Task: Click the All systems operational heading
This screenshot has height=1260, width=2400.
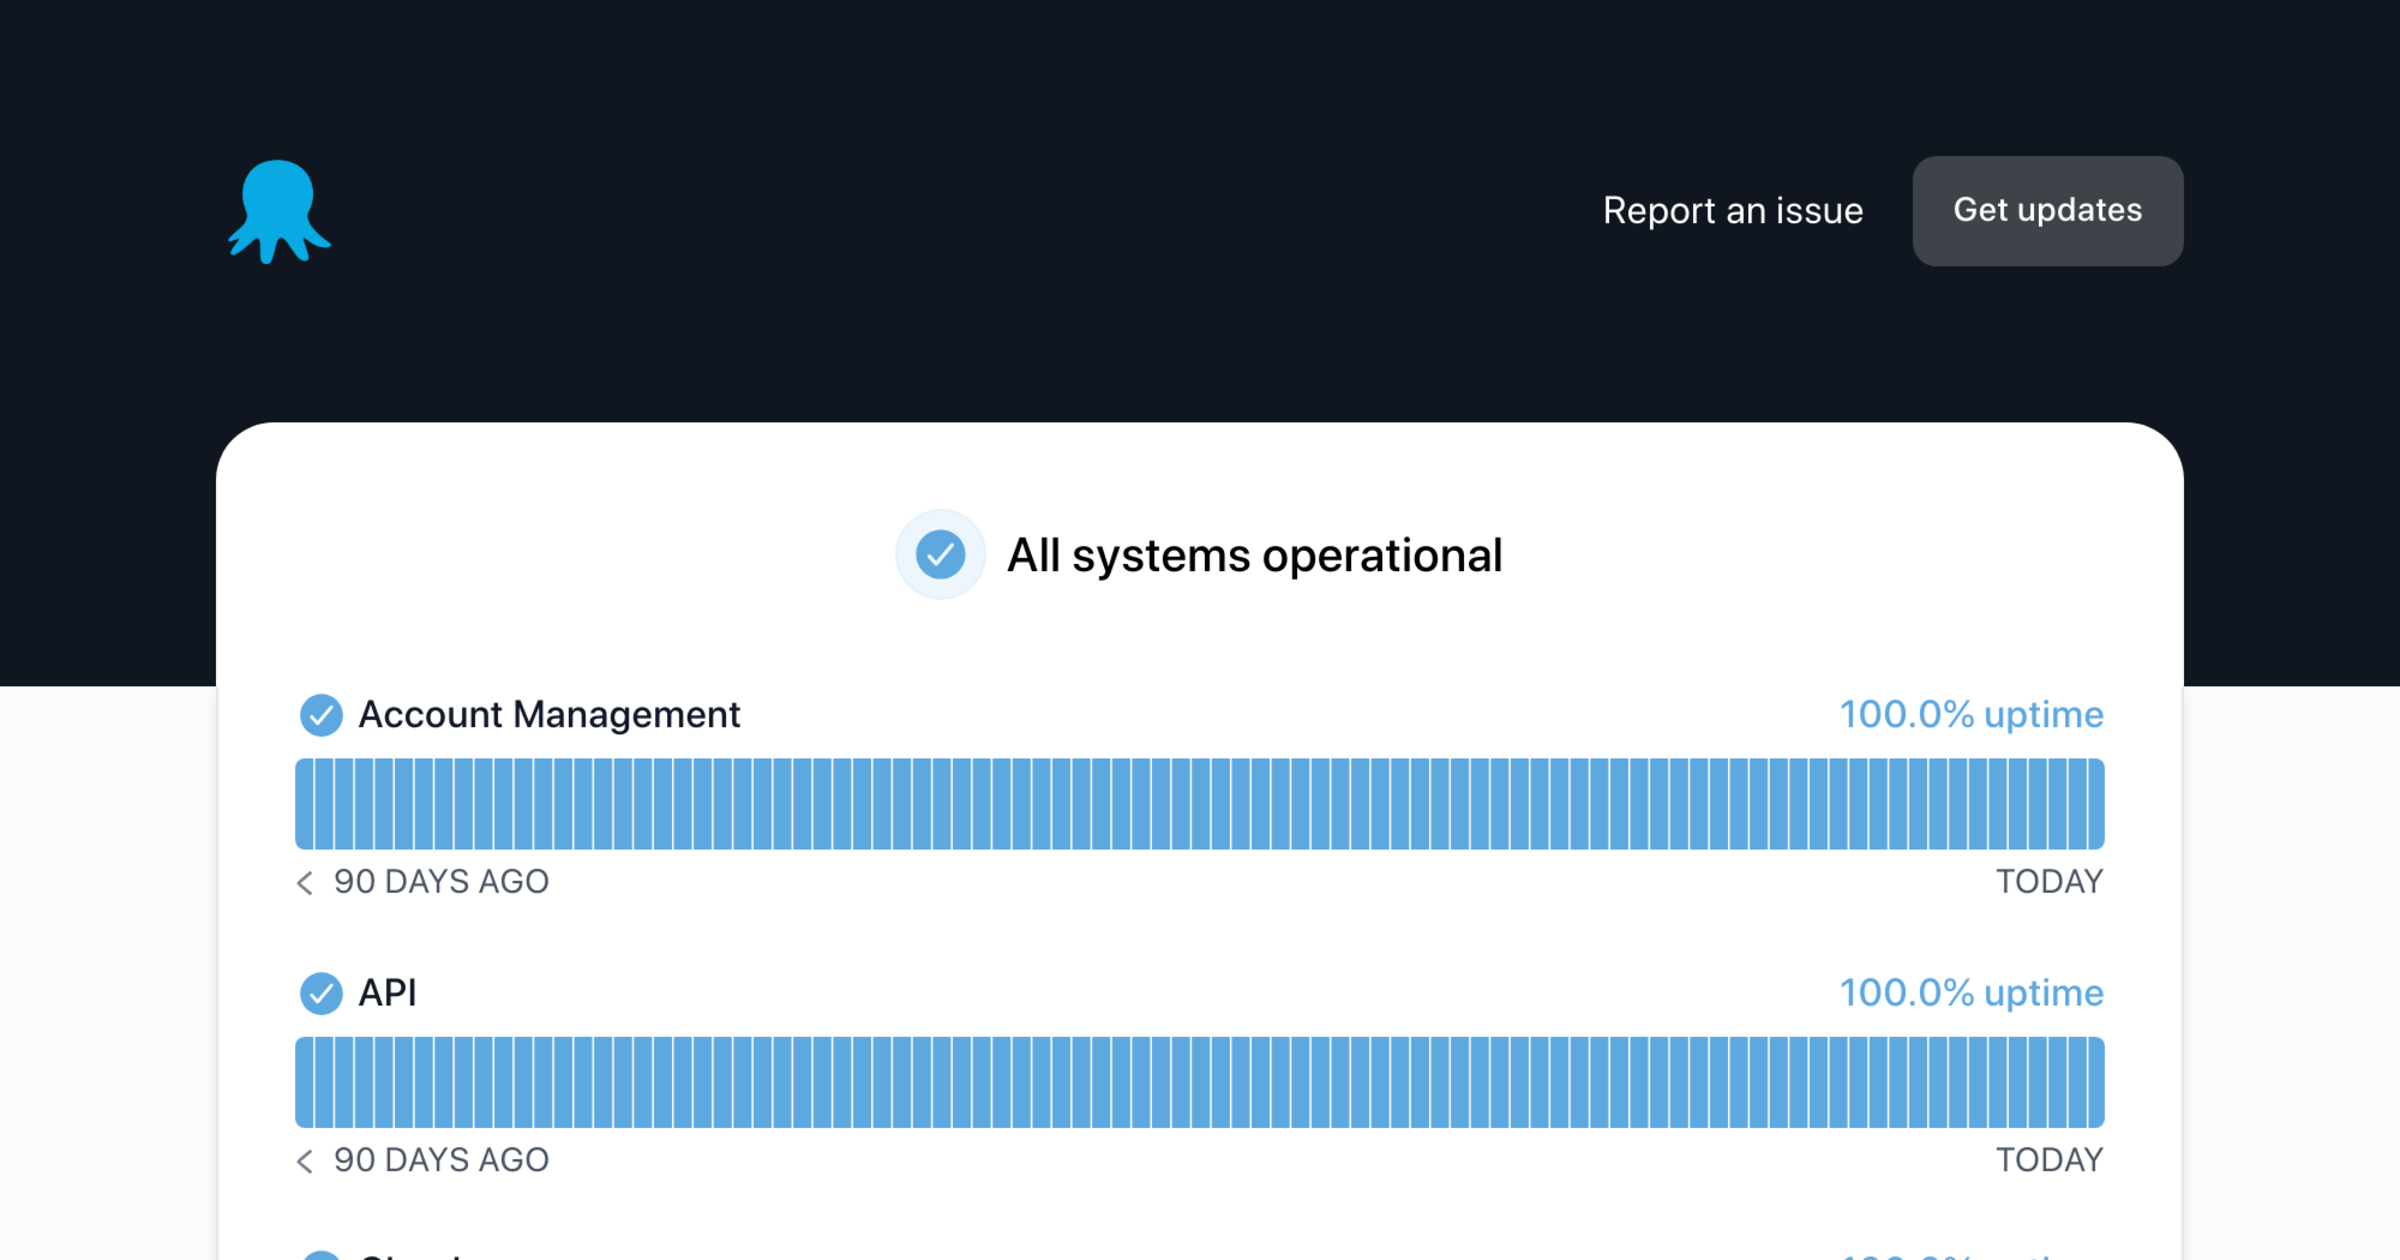Action: click(1254, 555)
